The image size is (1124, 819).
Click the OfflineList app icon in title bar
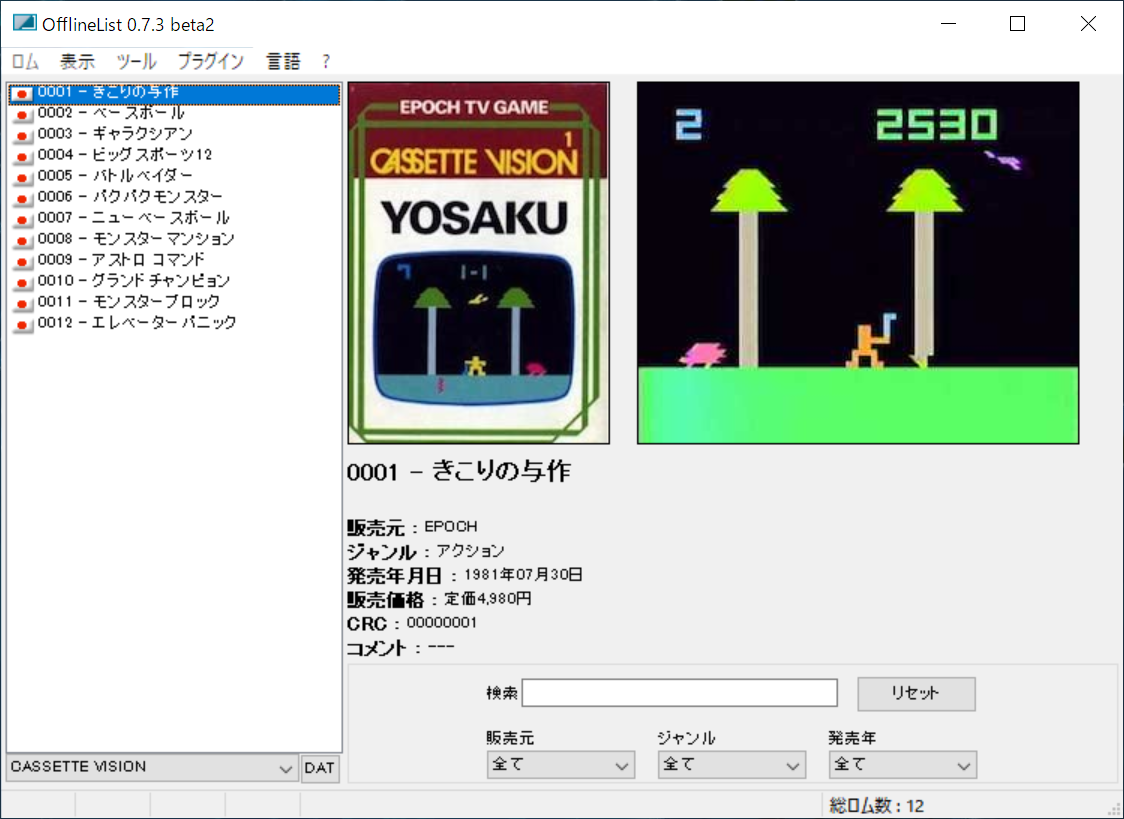click(23, 23)
